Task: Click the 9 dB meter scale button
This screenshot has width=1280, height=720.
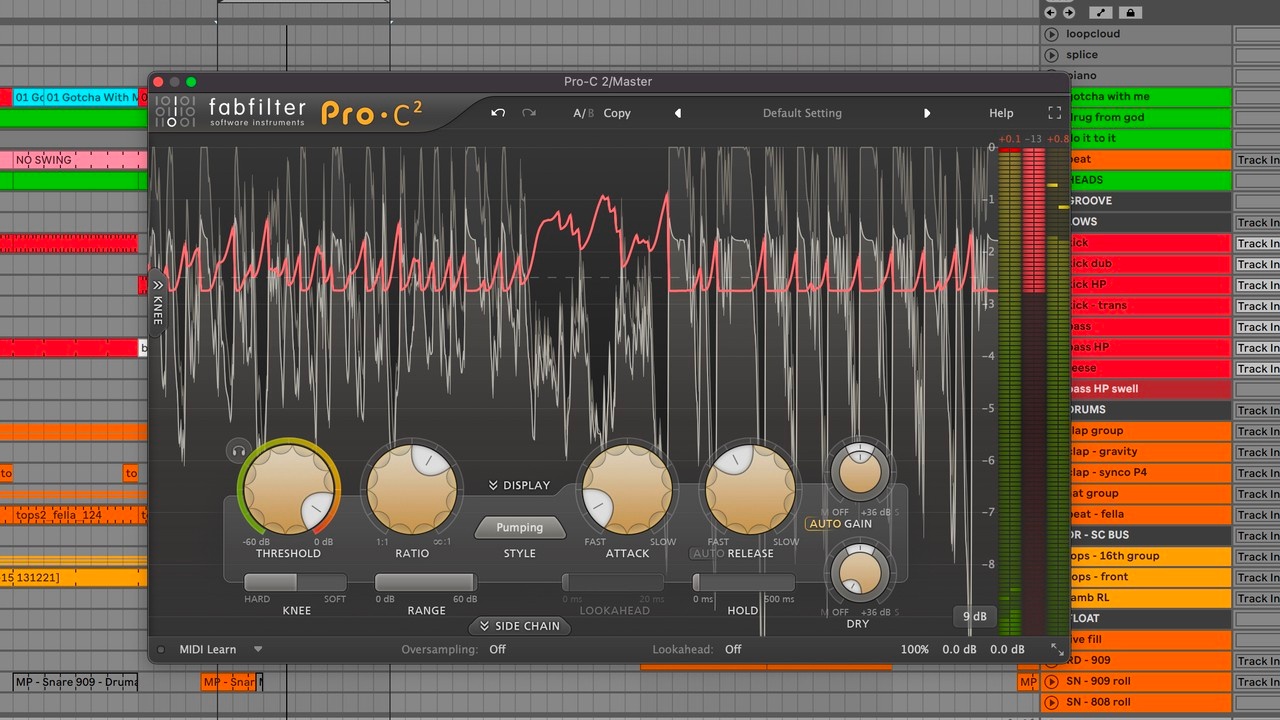Action: pos(974,616)
